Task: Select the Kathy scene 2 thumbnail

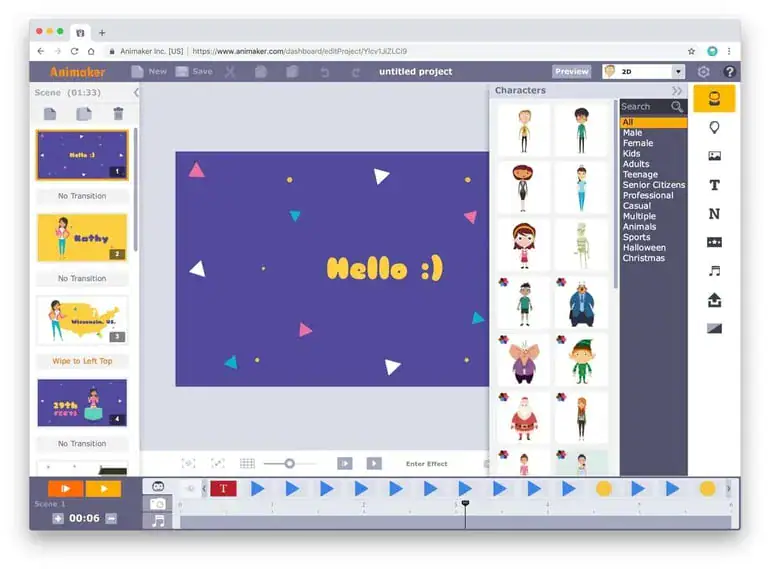Action: tap(82, 238)
